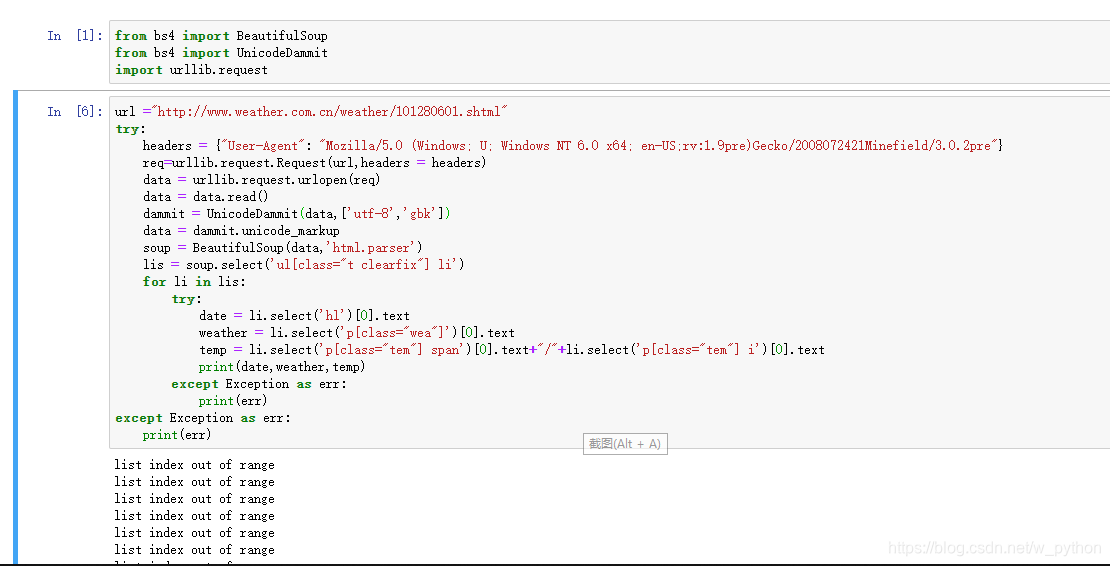
Task: Click the first 'list index out of range' output
Action: point(194,465)
